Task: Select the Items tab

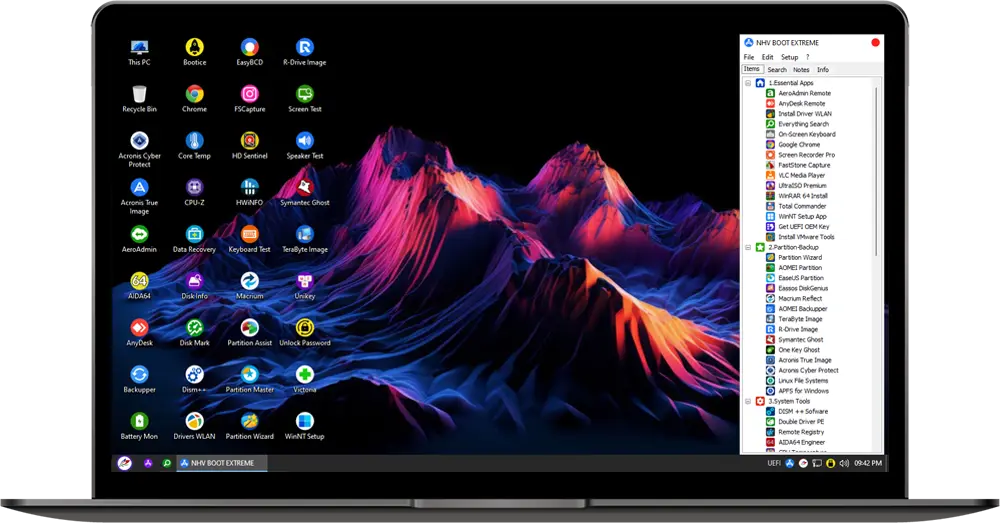Action: click(x=752, y=69)
